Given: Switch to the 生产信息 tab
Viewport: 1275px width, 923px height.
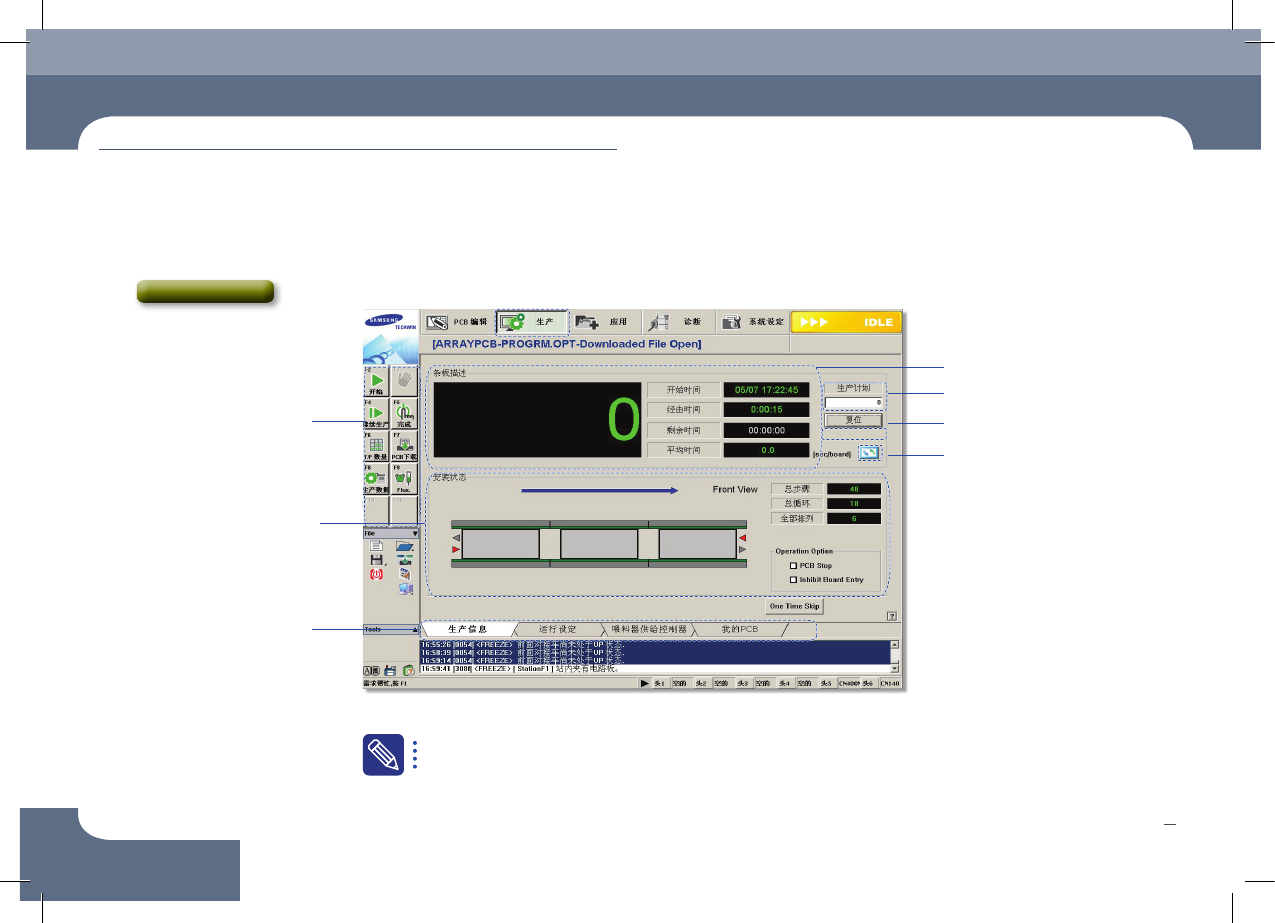Looking at the screenshot, I should click(469, 630).
